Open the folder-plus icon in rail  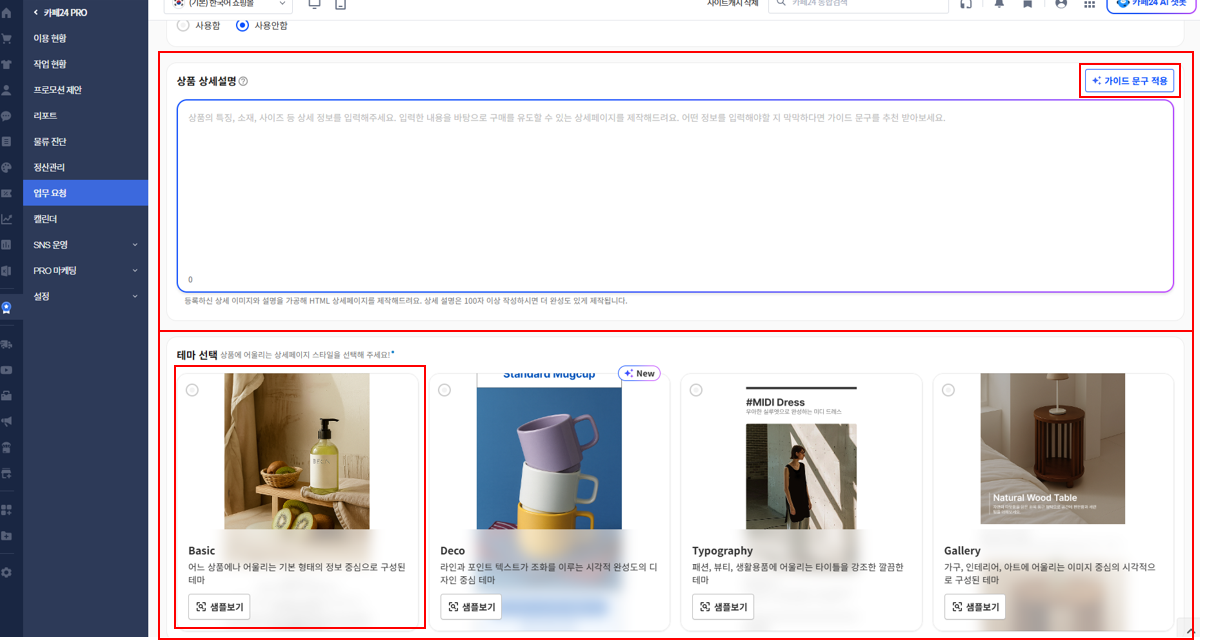[7, 535]
